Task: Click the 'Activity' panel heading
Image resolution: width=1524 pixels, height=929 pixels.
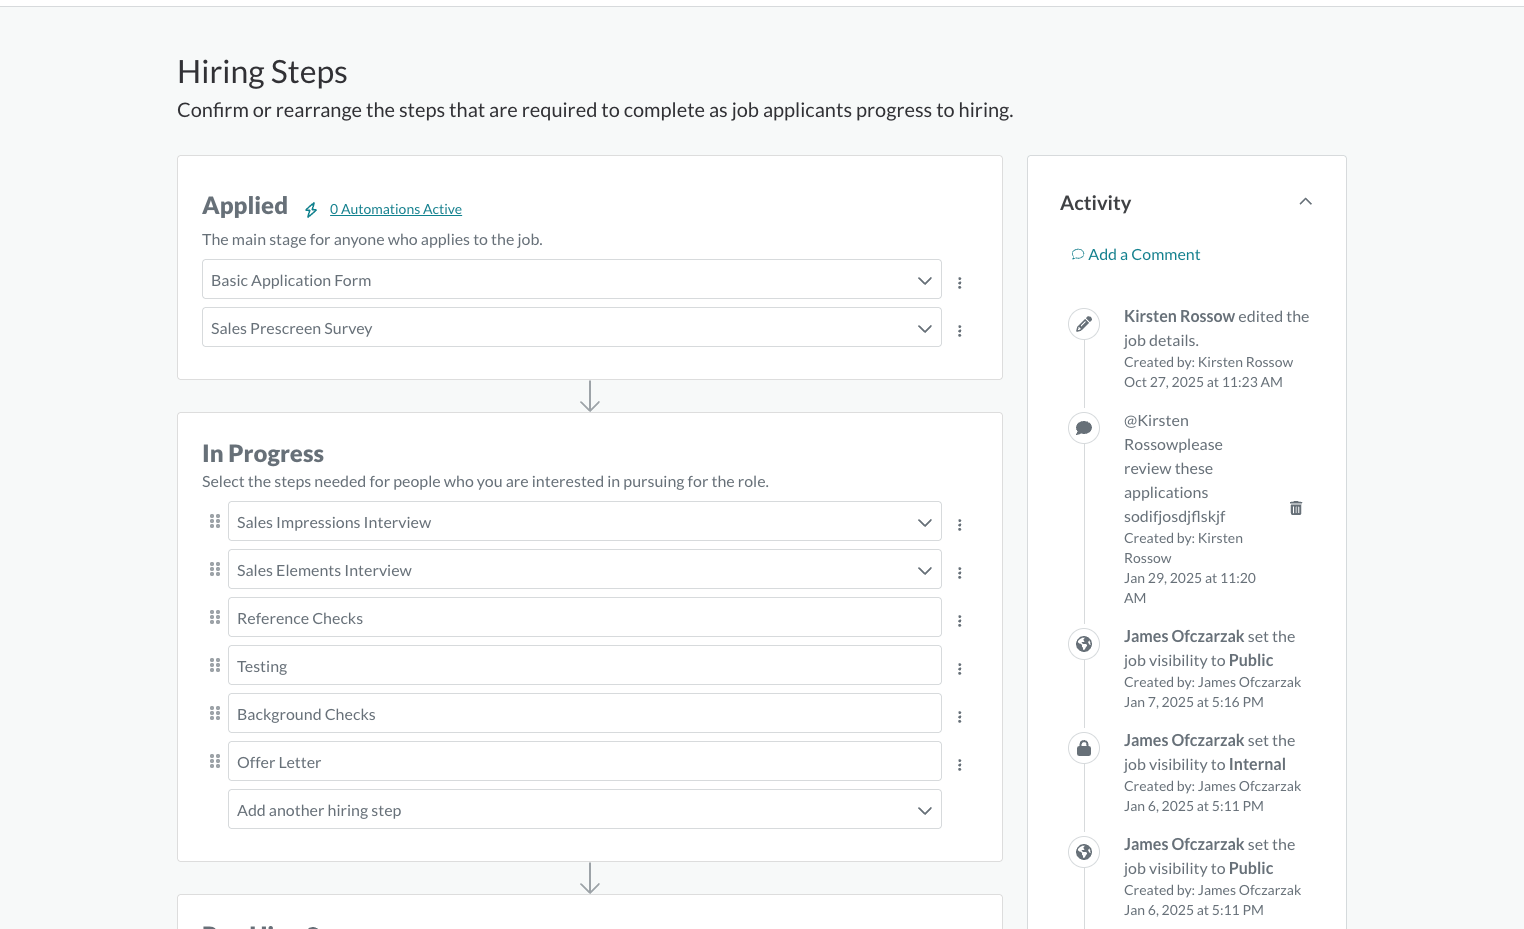Action: [1095, 203]
